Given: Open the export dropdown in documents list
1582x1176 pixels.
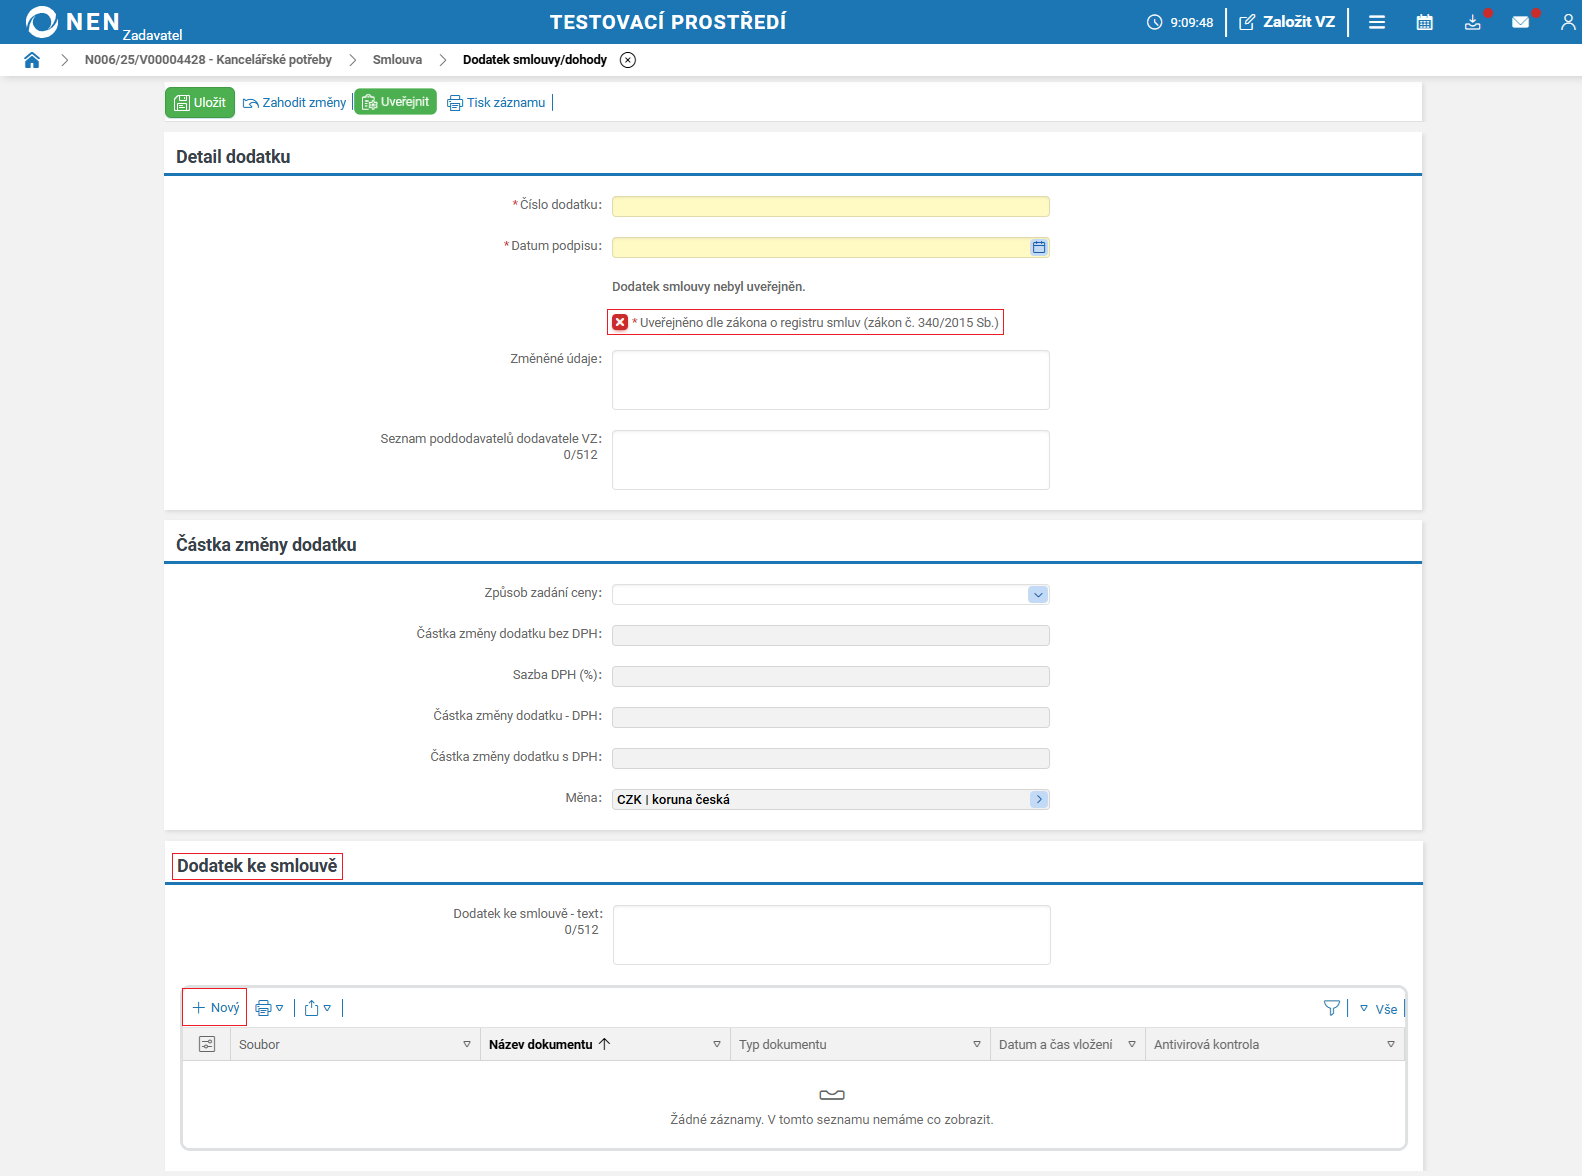Looking at the screenshot, I should coord(318,1008).
